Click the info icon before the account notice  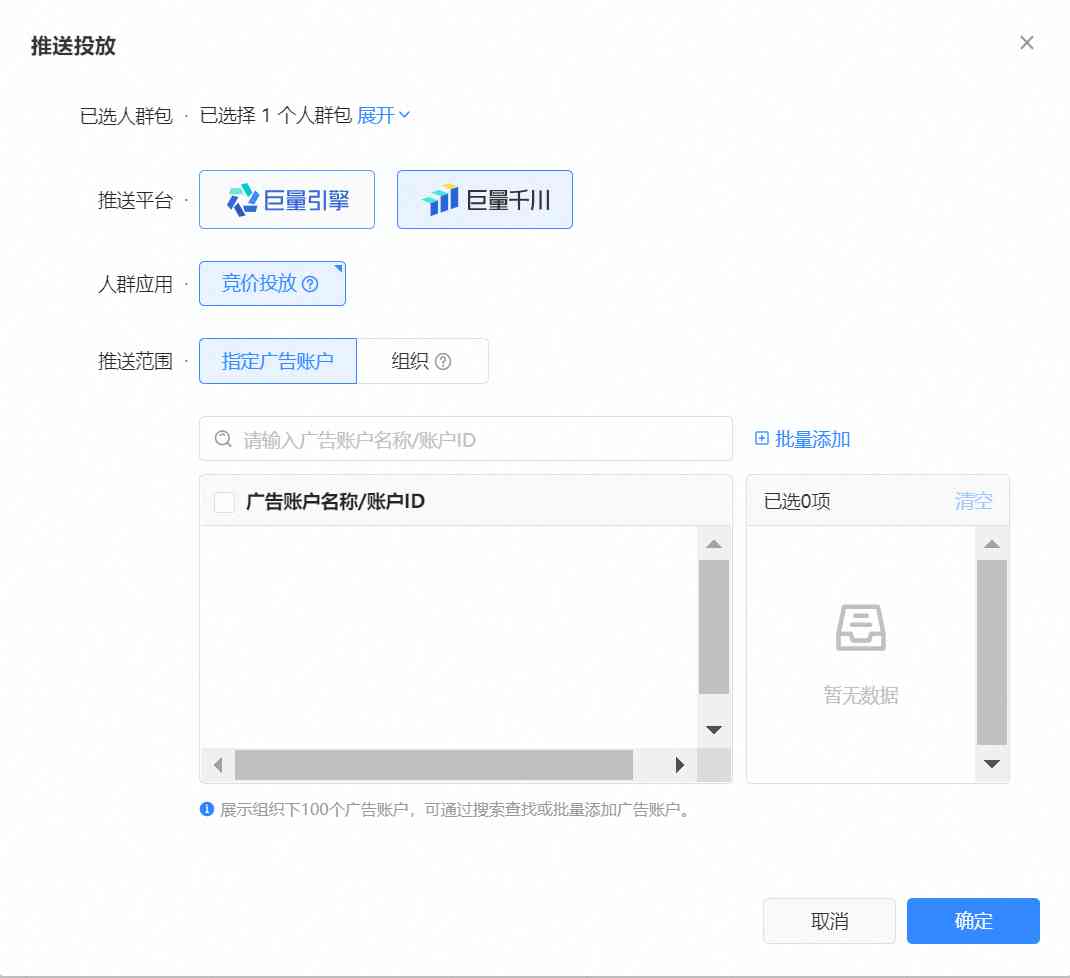coord(206,807)
